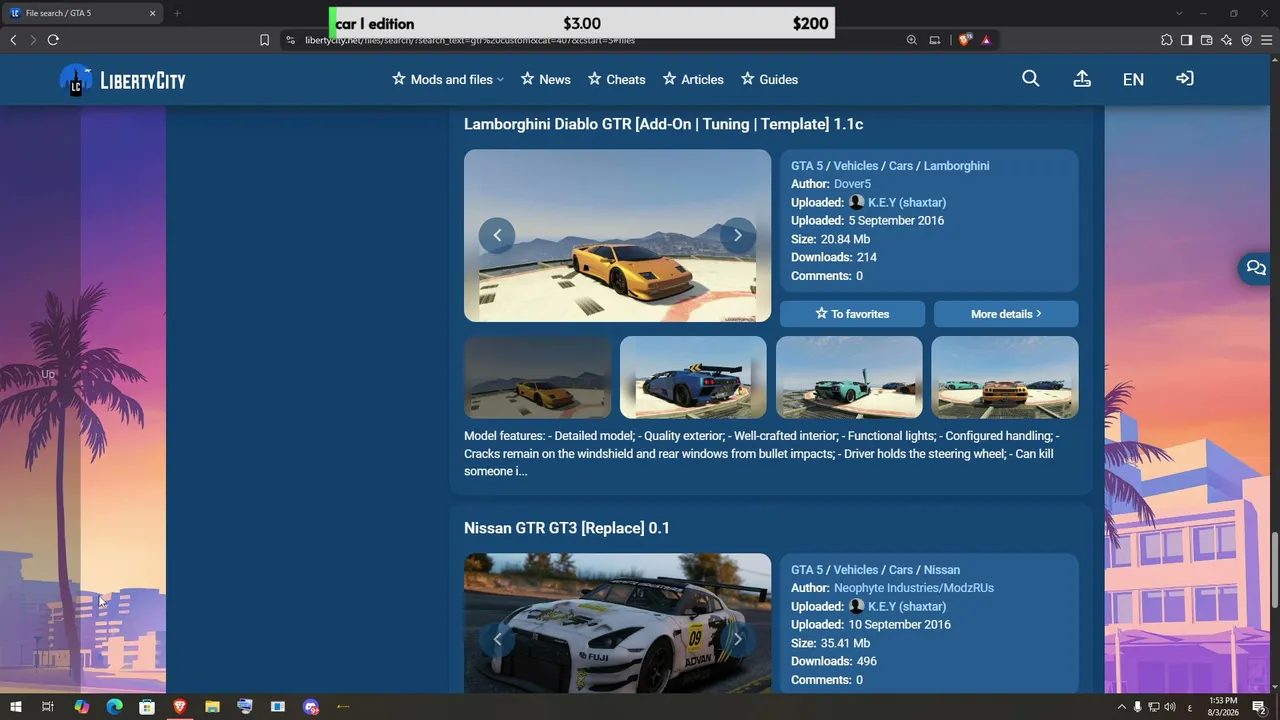Select the multi-car Diablo lineup thumbnail
The width and height of the screenshot is (1280, 720).
coord(1005,377)
